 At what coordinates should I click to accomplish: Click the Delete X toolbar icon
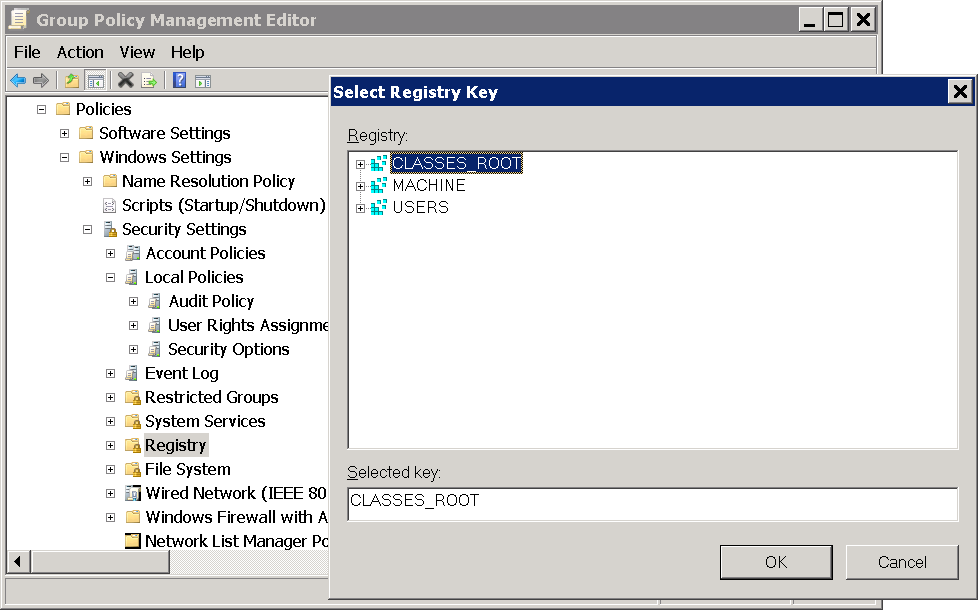125,81
